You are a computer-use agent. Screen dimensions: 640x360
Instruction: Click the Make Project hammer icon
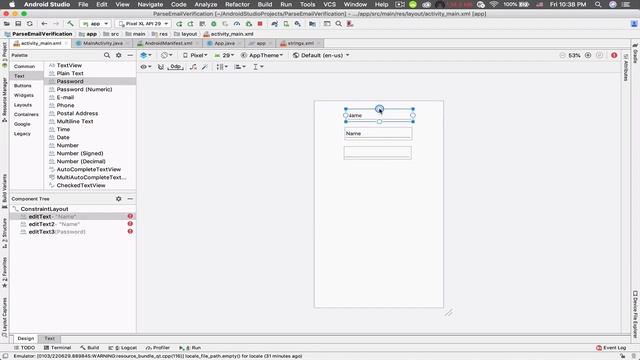point(70,24)
